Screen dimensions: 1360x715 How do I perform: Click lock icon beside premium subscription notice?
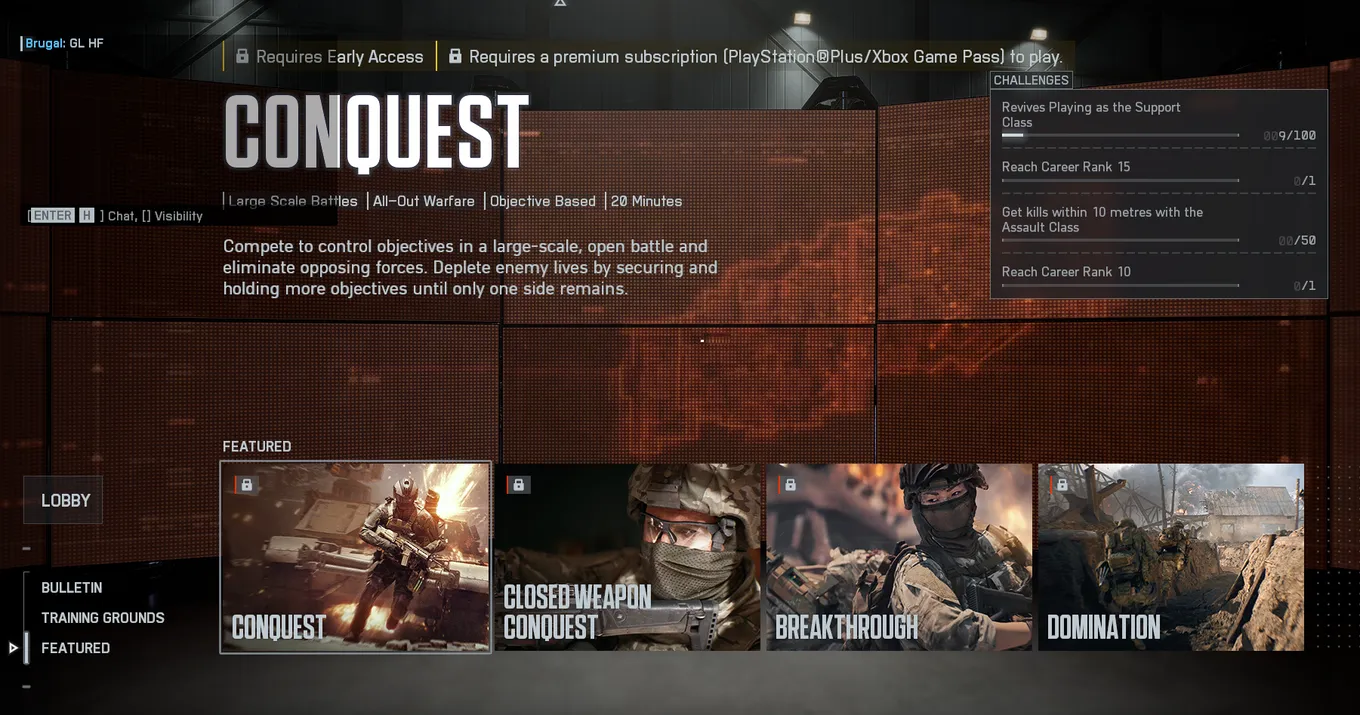(455, 56)
